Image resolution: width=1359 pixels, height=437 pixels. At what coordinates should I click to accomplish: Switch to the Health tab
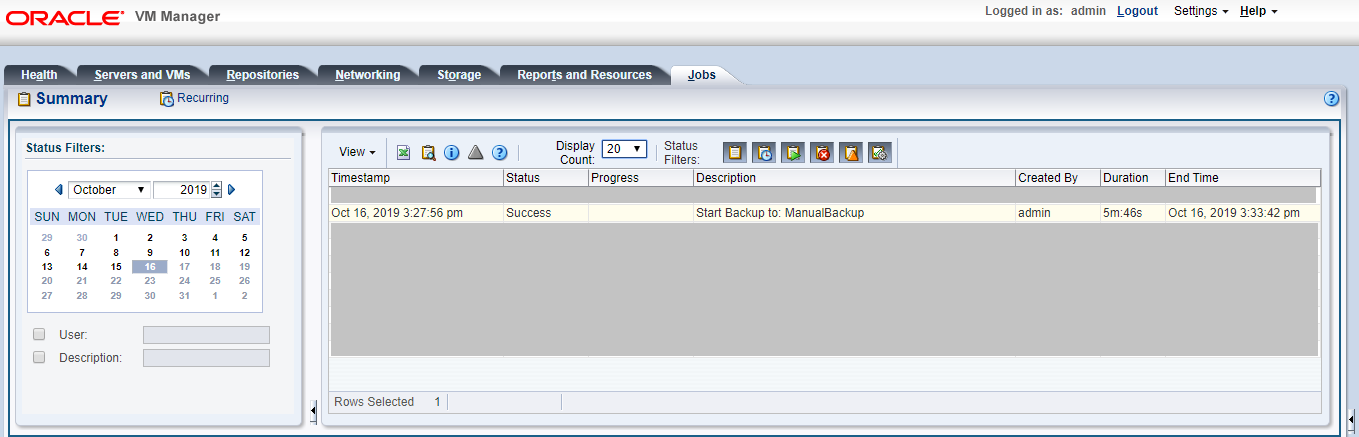point(40,75)
